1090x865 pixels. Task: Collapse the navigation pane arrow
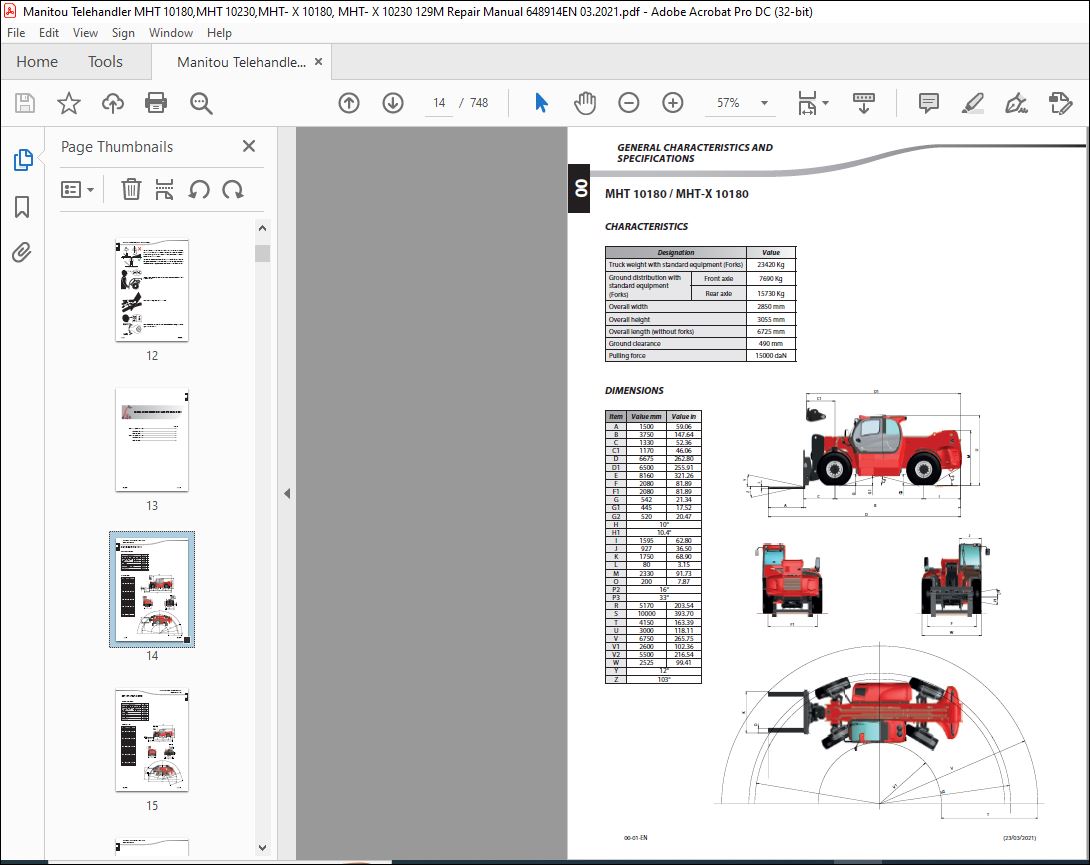click(x=287, y=494)
